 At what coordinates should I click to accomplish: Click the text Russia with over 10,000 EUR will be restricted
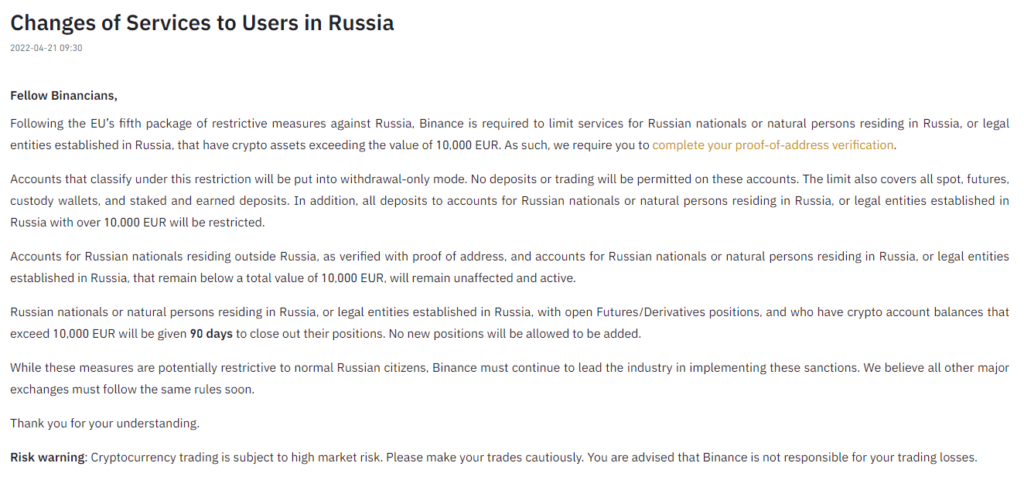point(137,223)
